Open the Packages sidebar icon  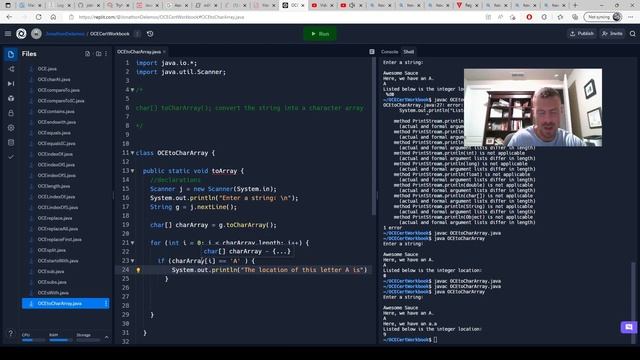pyautogui.click(x=11, y=98)
